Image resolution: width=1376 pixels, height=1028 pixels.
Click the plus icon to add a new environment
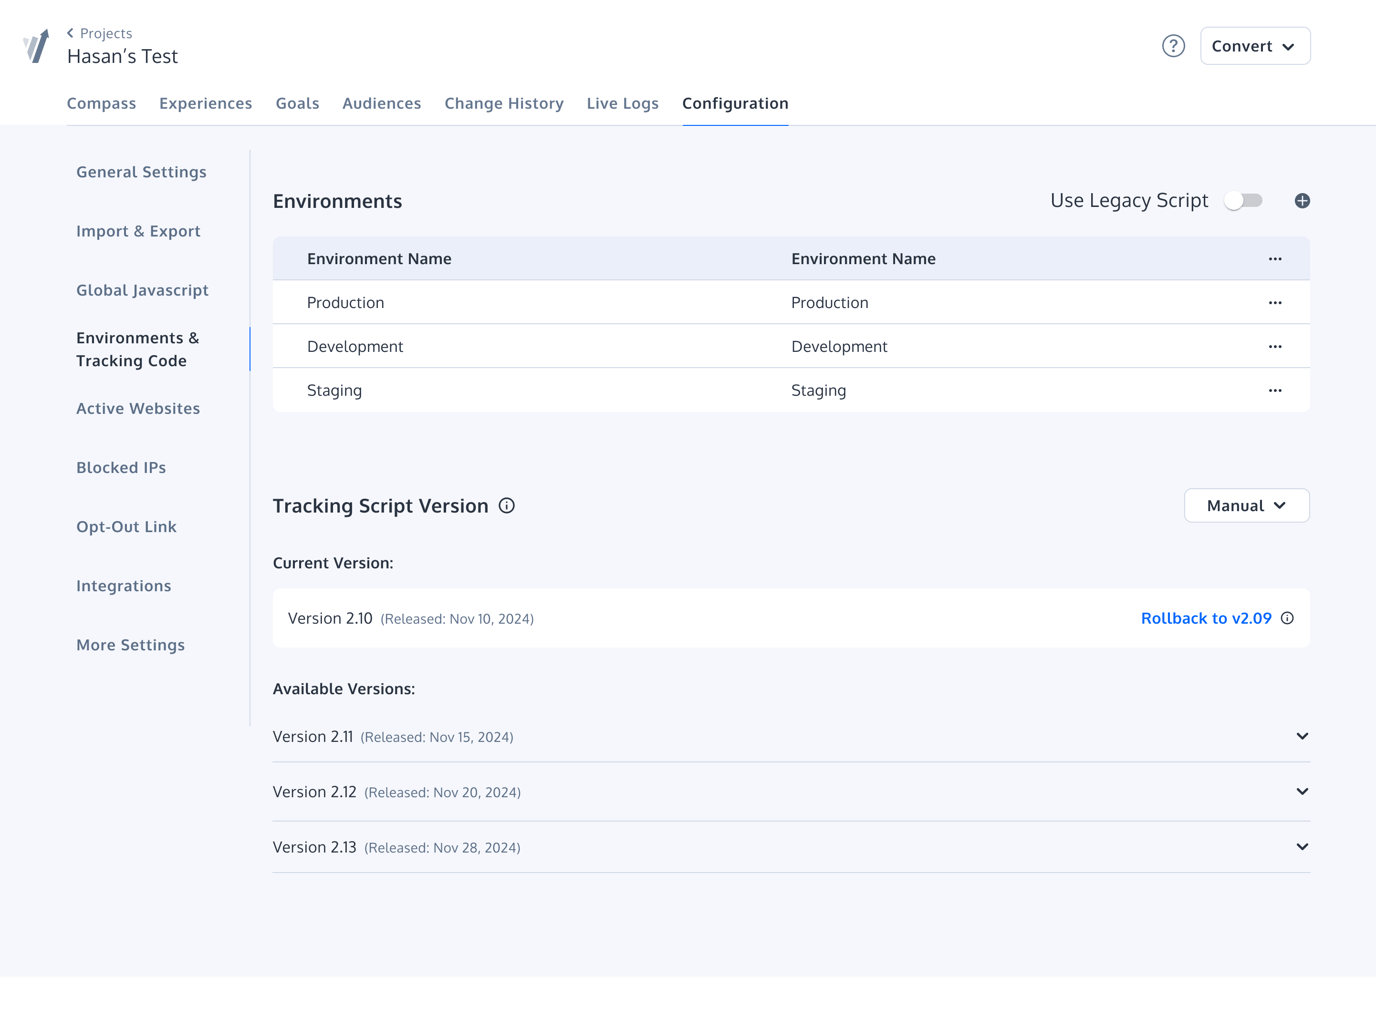tap(1302, 200)
